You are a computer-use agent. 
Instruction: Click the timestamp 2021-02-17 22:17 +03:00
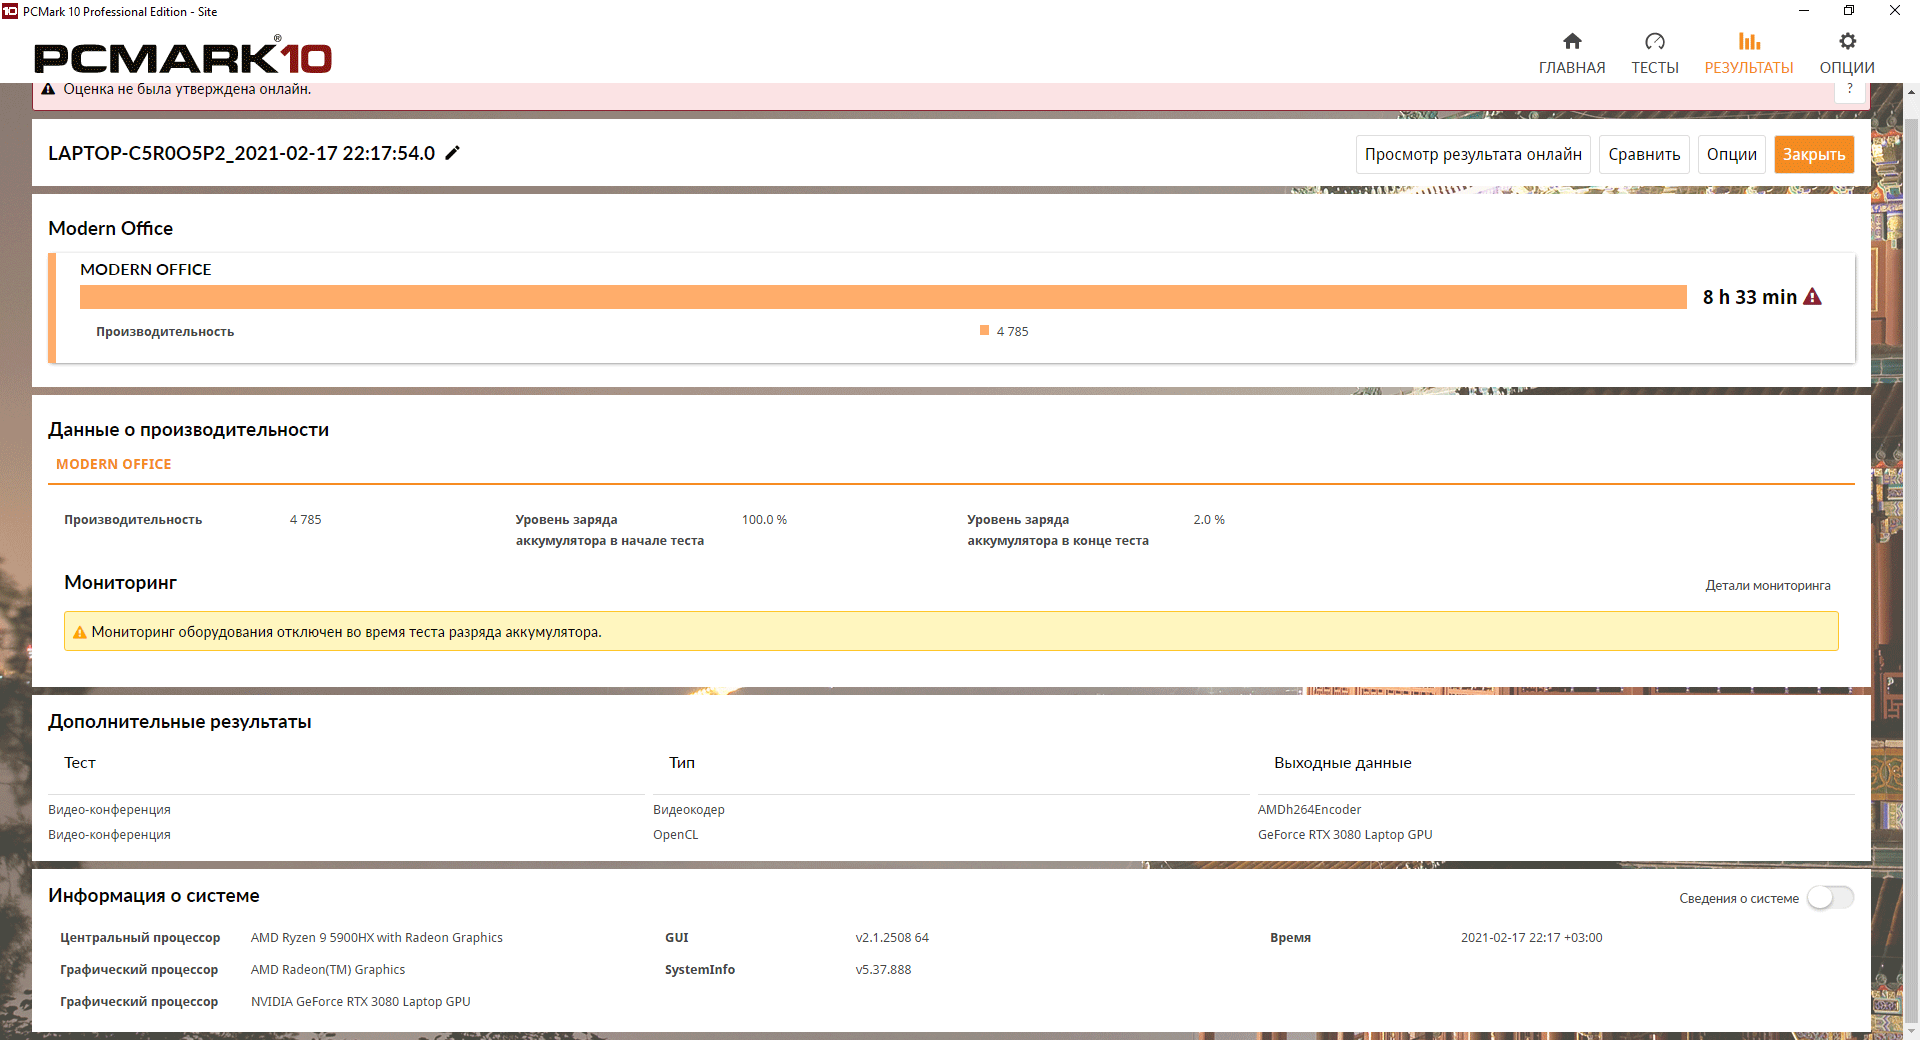[x=1531, y=938]
